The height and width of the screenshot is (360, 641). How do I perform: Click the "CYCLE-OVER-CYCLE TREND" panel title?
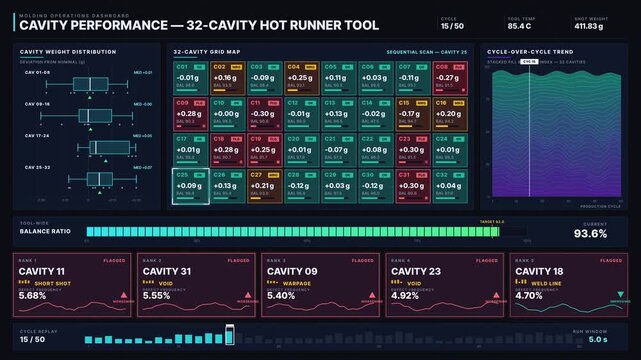(x=530, y=52)
